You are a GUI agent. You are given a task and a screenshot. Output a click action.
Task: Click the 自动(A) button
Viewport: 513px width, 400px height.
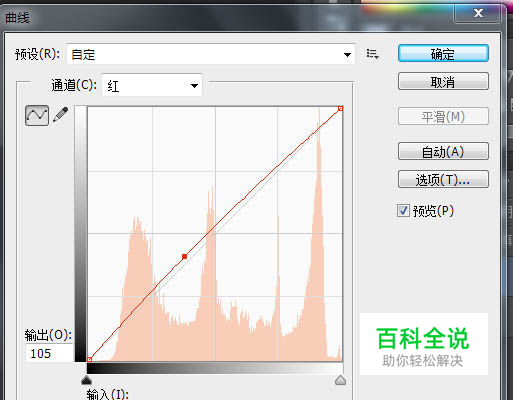pyautogui.click(x=443, y=151)
